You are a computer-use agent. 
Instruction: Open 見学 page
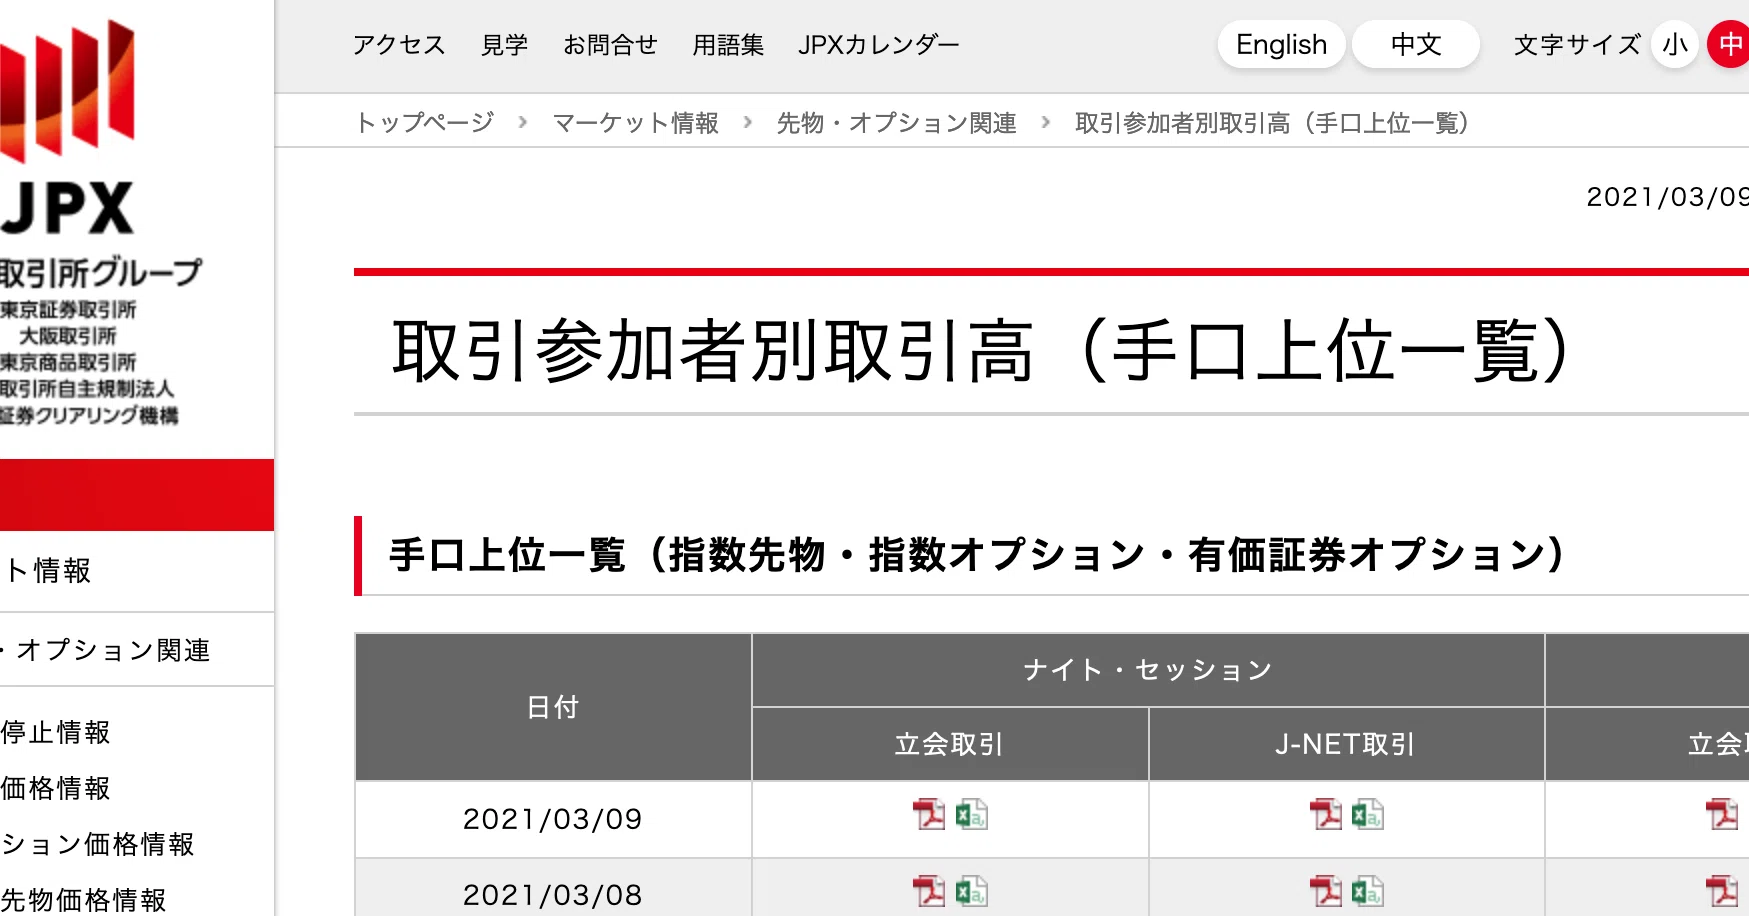[504, 45]
